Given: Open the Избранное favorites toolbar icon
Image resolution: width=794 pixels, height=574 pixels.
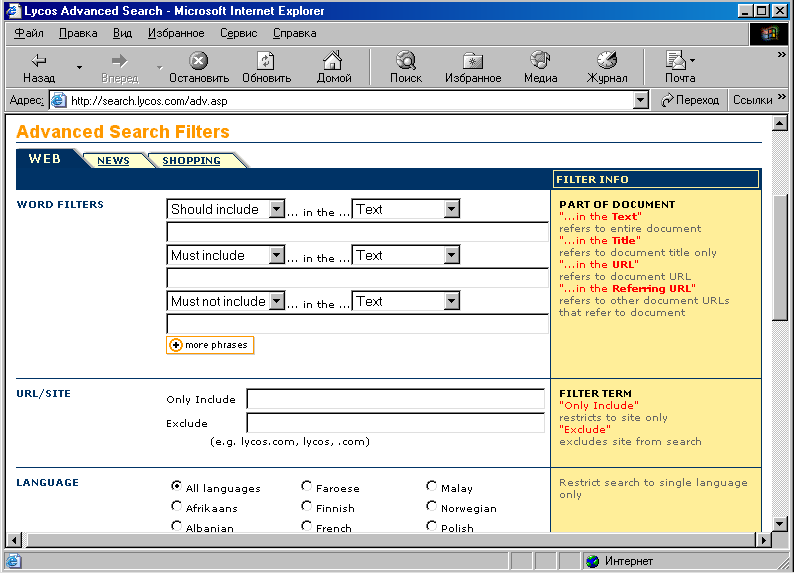Looking at the screenshot, I should tap(473, 61).
